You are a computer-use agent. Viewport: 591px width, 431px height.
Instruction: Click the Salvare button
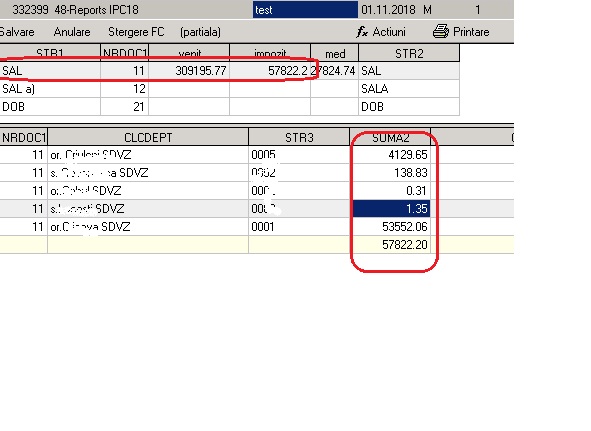pyautogui.click(x=17, y=32)
